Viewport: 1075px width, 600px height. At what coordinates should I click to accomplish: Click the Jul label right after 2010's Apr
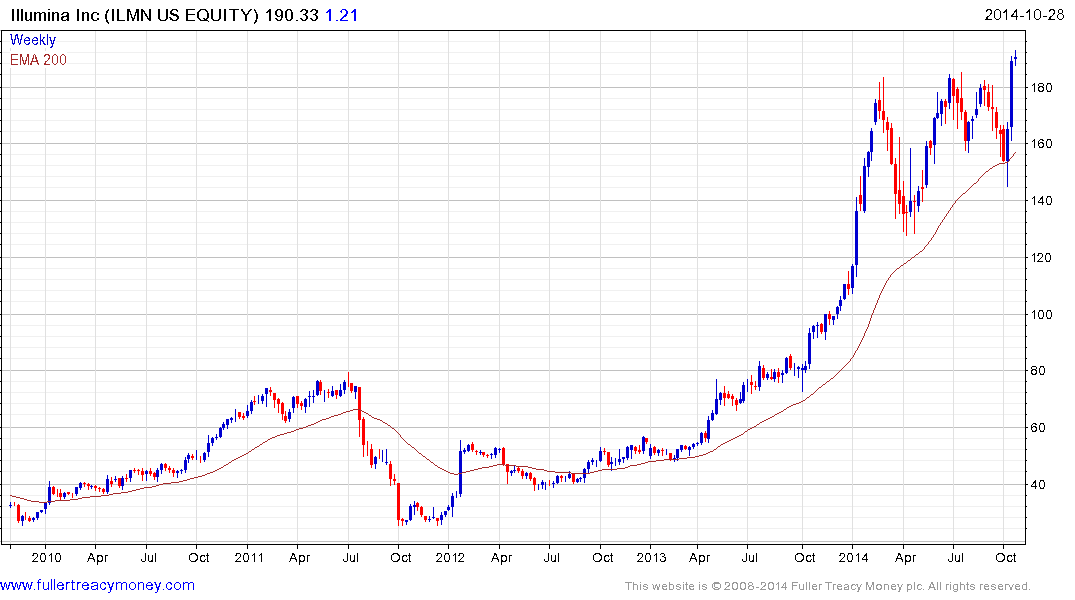(x=148, y=557)
